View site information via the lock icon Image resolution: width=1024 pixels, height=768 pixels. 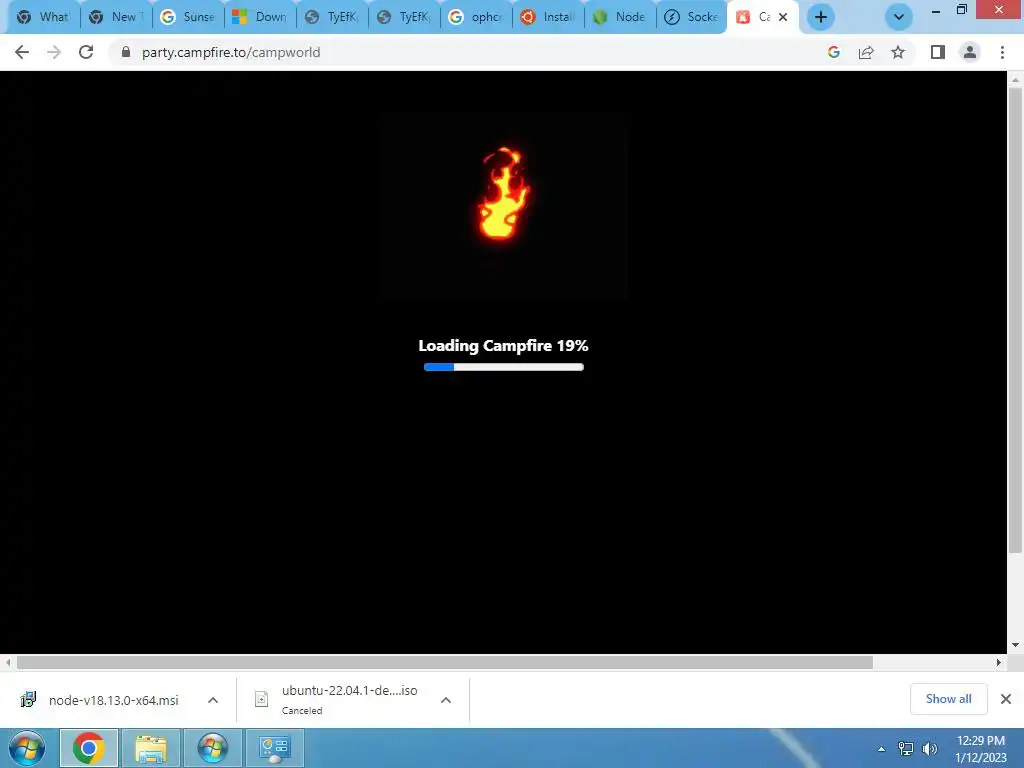[x=126, y=52]
